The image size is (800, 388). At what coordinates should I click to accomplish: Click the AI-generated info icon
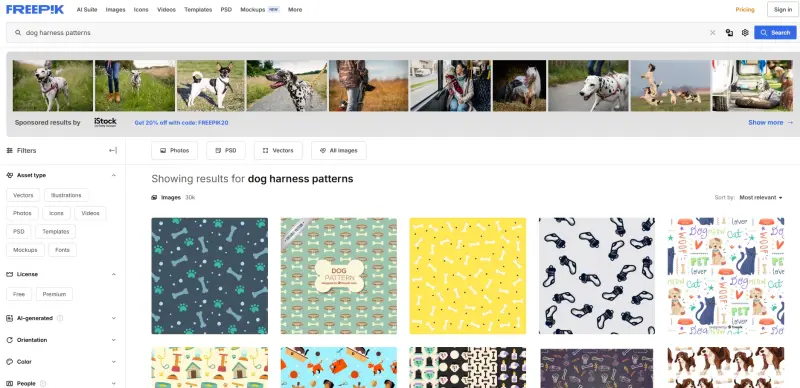click(x=60, y=318)
